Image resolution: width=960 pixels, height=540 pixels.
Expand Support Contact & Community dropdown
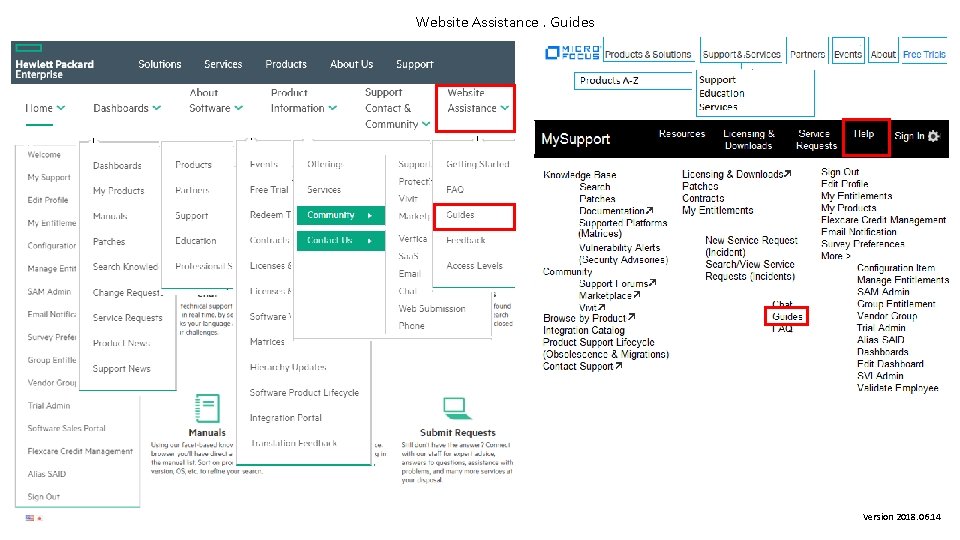coord(397,108)
